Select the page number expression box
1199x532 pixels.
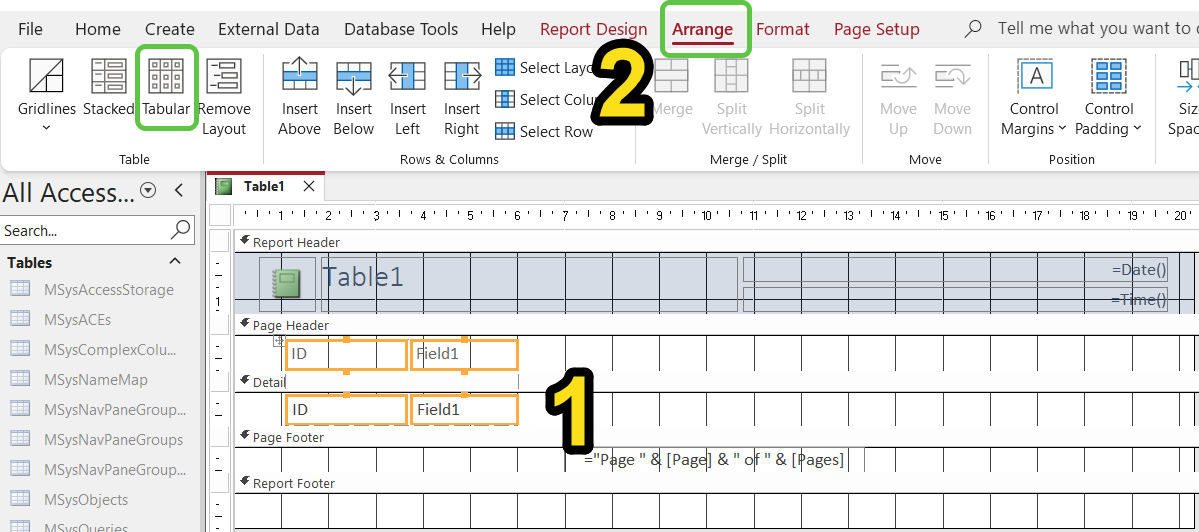click(714, 460)
